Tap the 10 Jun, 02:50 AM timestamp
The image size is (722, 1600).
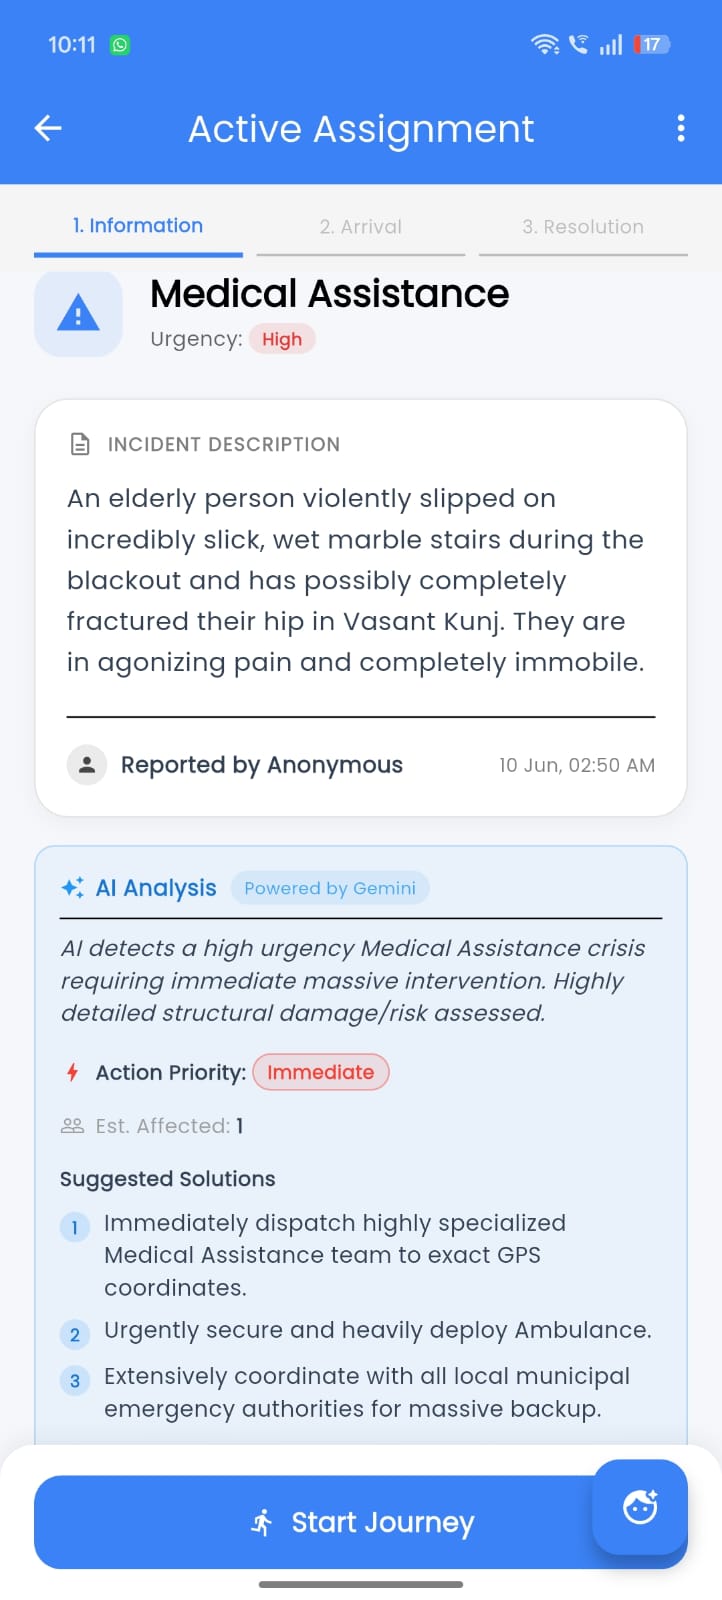577,765
